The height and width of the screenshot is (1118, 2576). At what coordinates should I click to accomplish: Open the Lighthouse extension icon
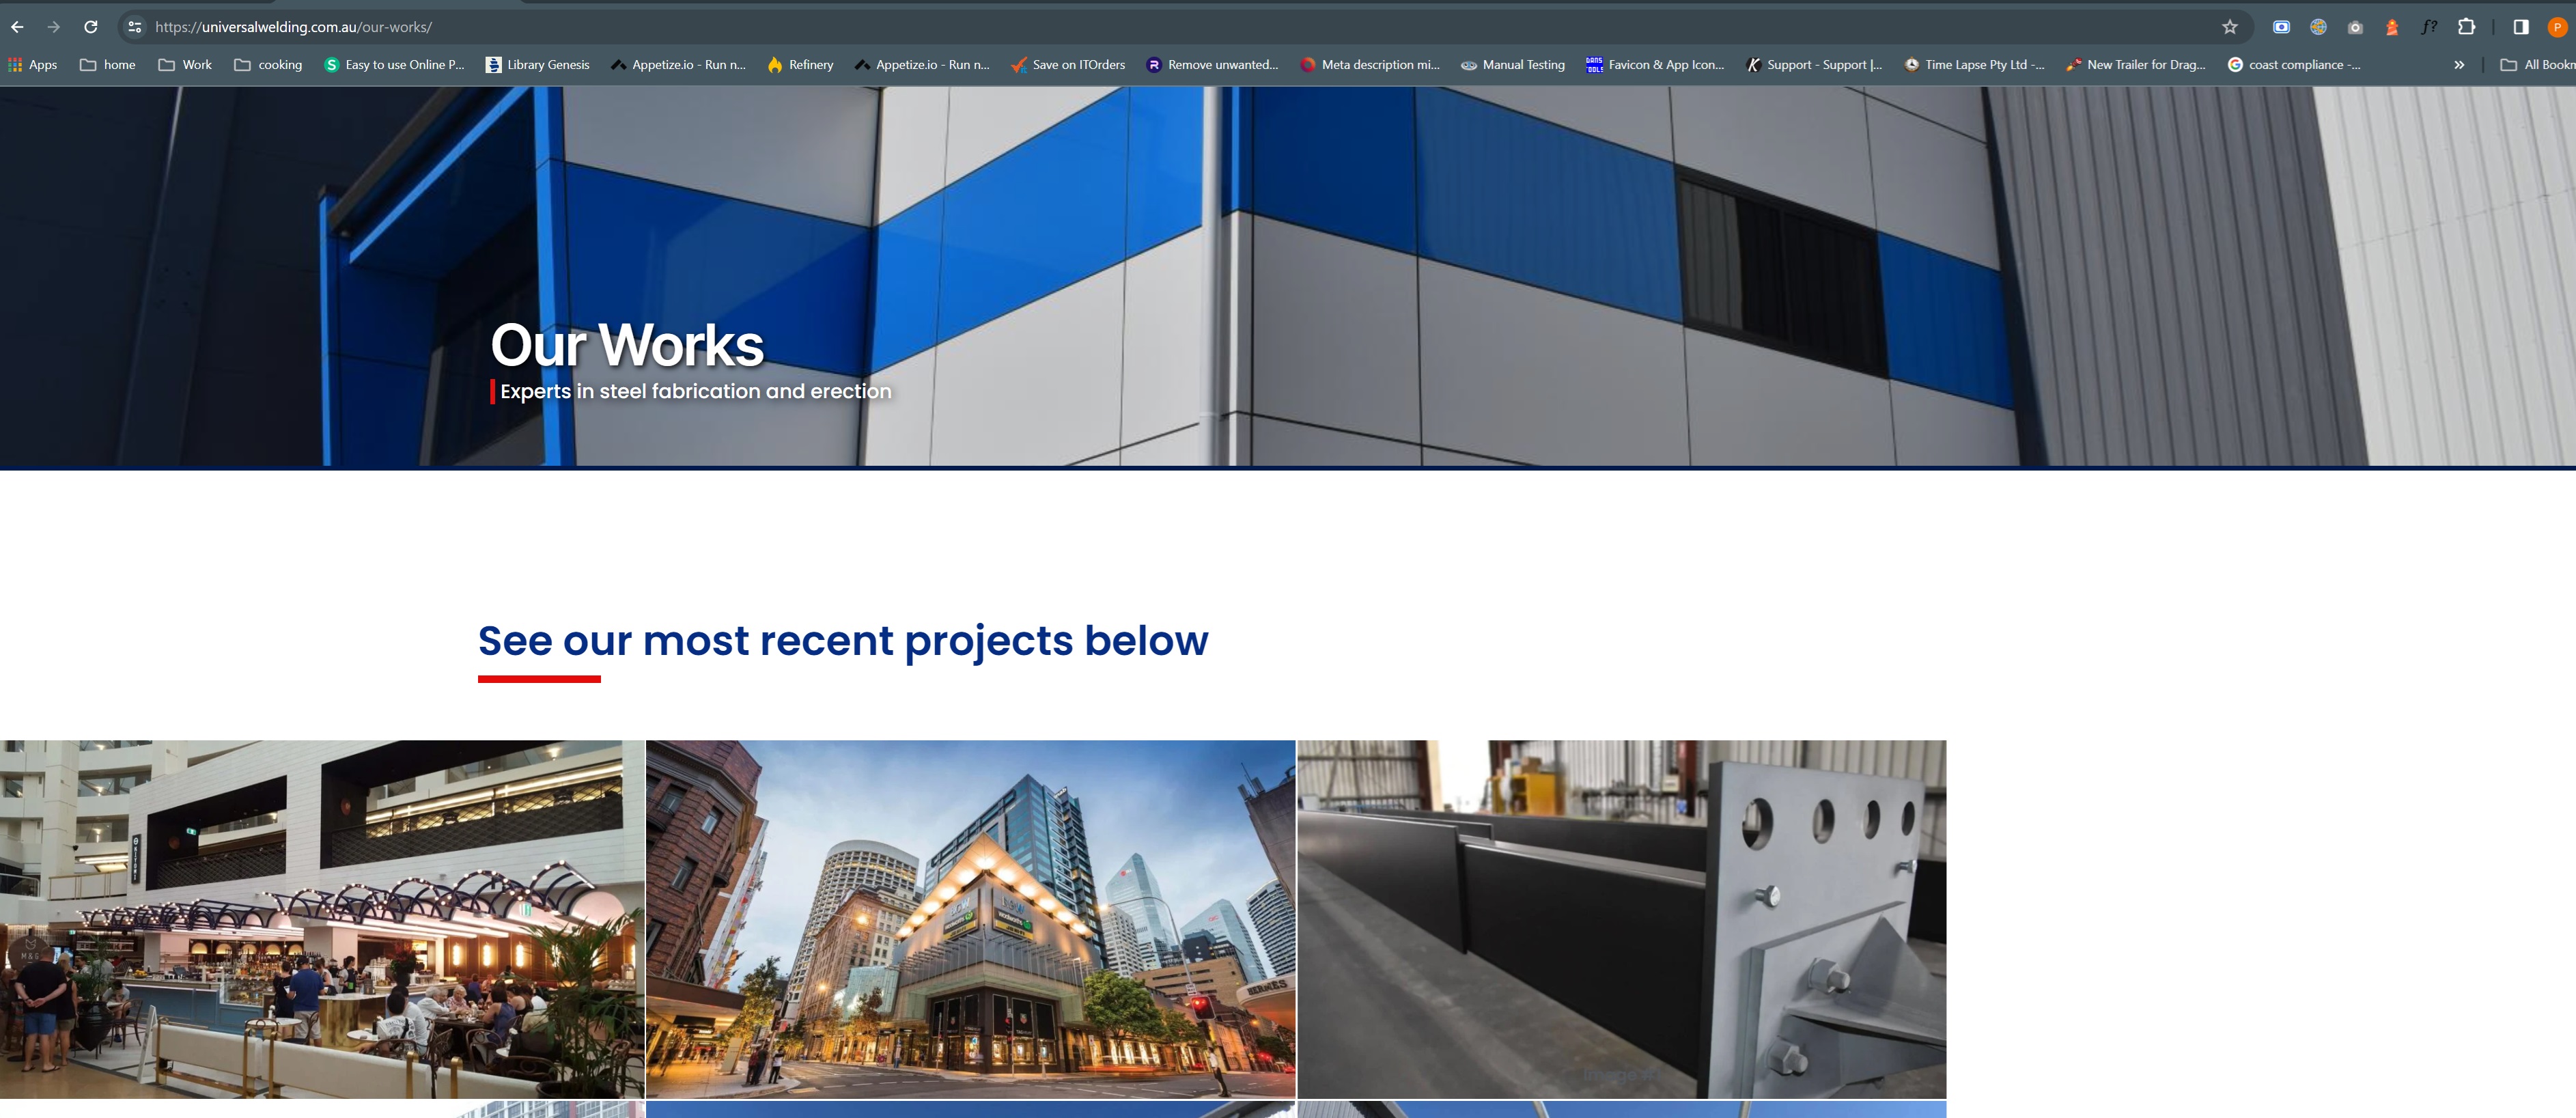click(x=2391, y=27)
